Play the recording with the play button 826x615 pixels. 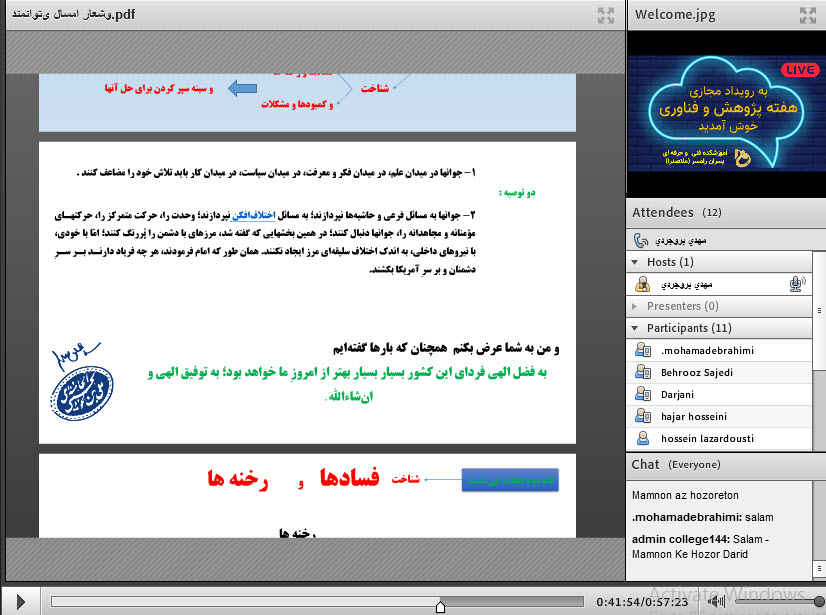(21, 601)
